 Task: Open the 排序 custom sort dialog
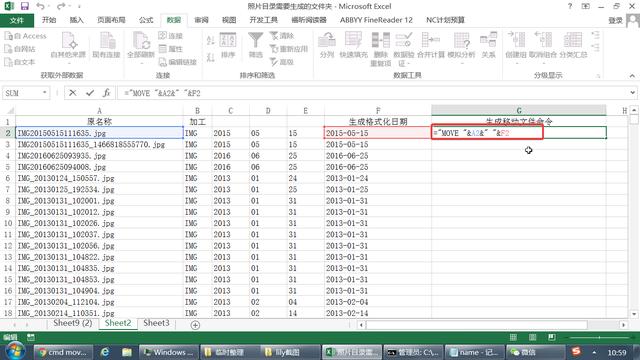coord(228,45)
